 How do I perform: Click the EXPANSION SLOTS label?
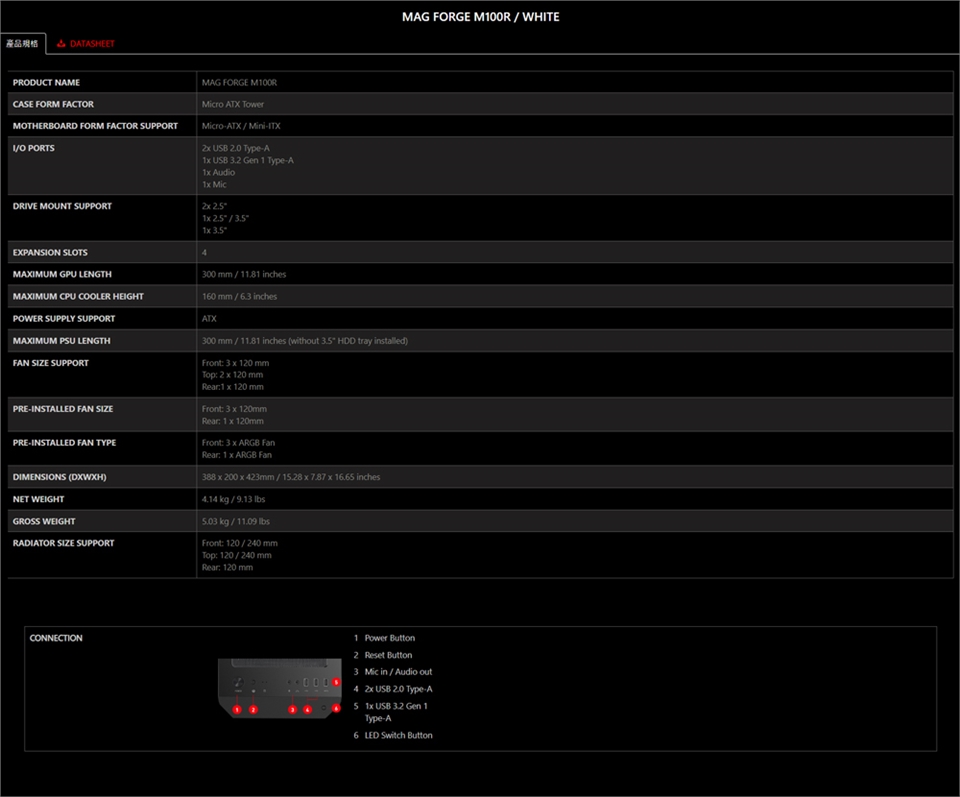pyautogui.click(x=50, y=253)
